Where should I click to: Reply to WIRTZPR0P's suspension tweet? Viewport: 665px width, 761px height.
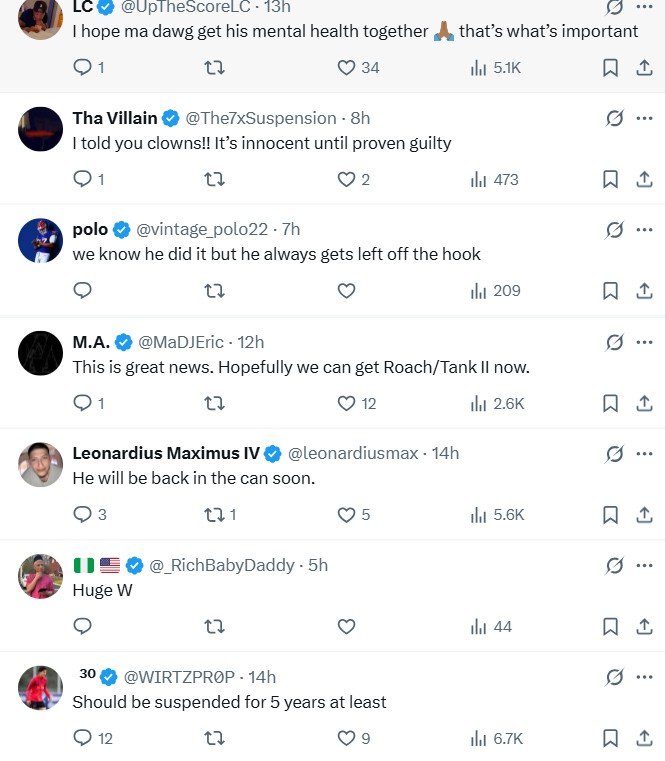pos(83,739)
